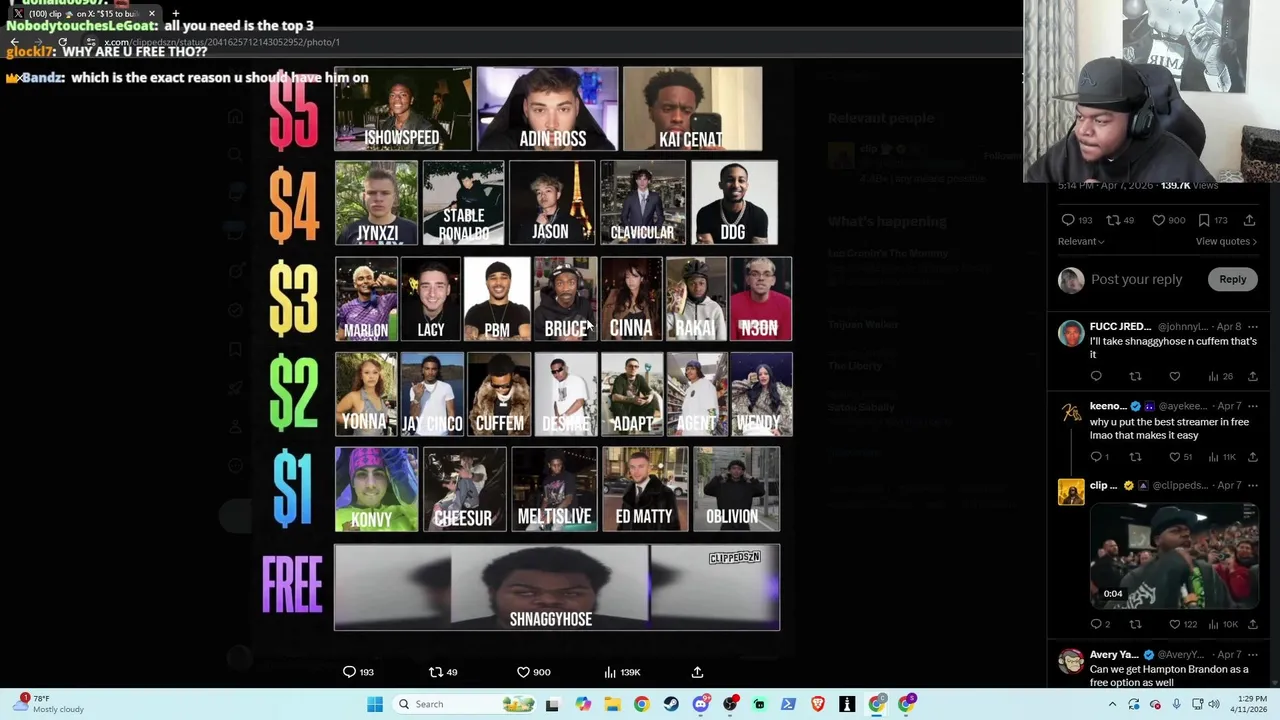The image size is (1280, 720).
Task: Open Discord from the taskbar
Action: tap(700, 704)
